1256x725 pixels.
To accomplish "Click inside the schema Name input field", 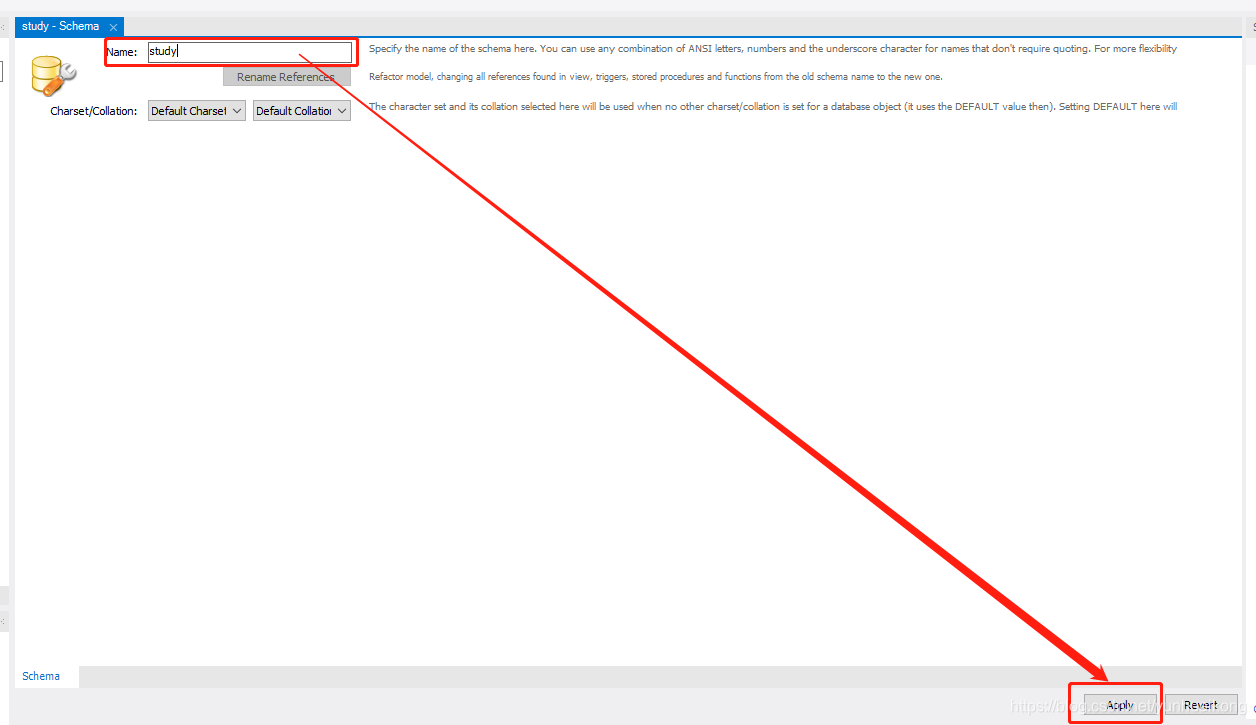I will 250,51.
